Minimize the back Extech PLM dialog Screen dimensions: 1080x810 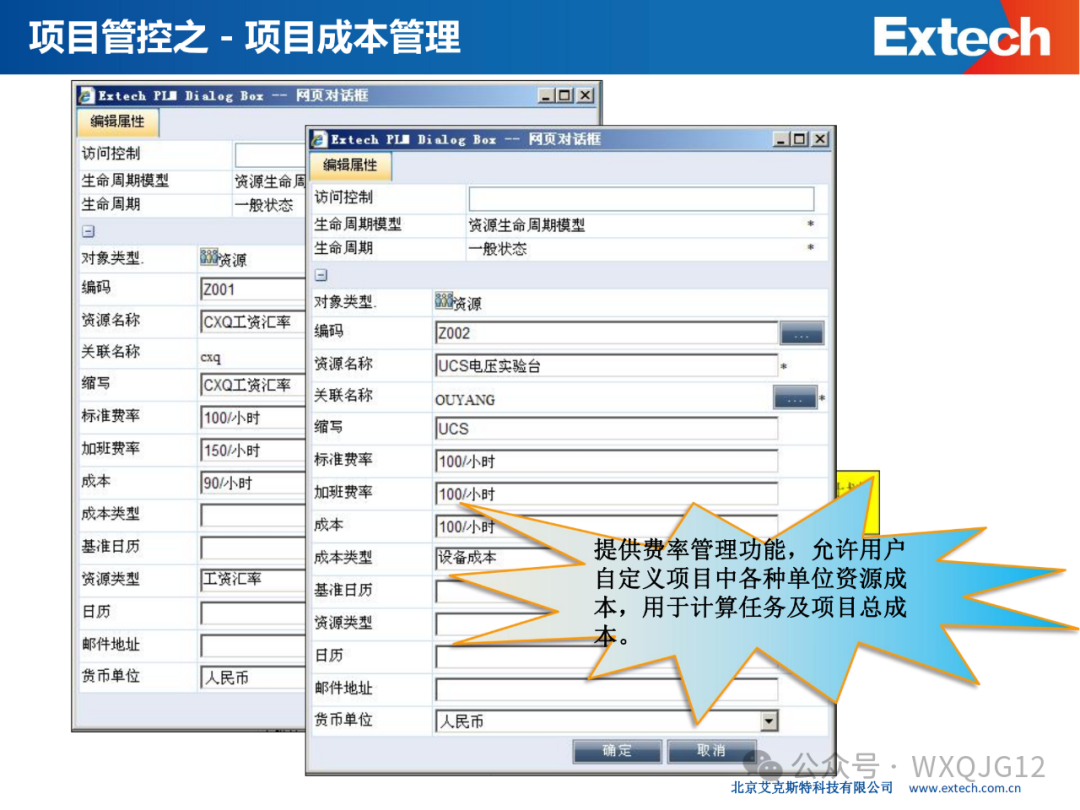546,95
